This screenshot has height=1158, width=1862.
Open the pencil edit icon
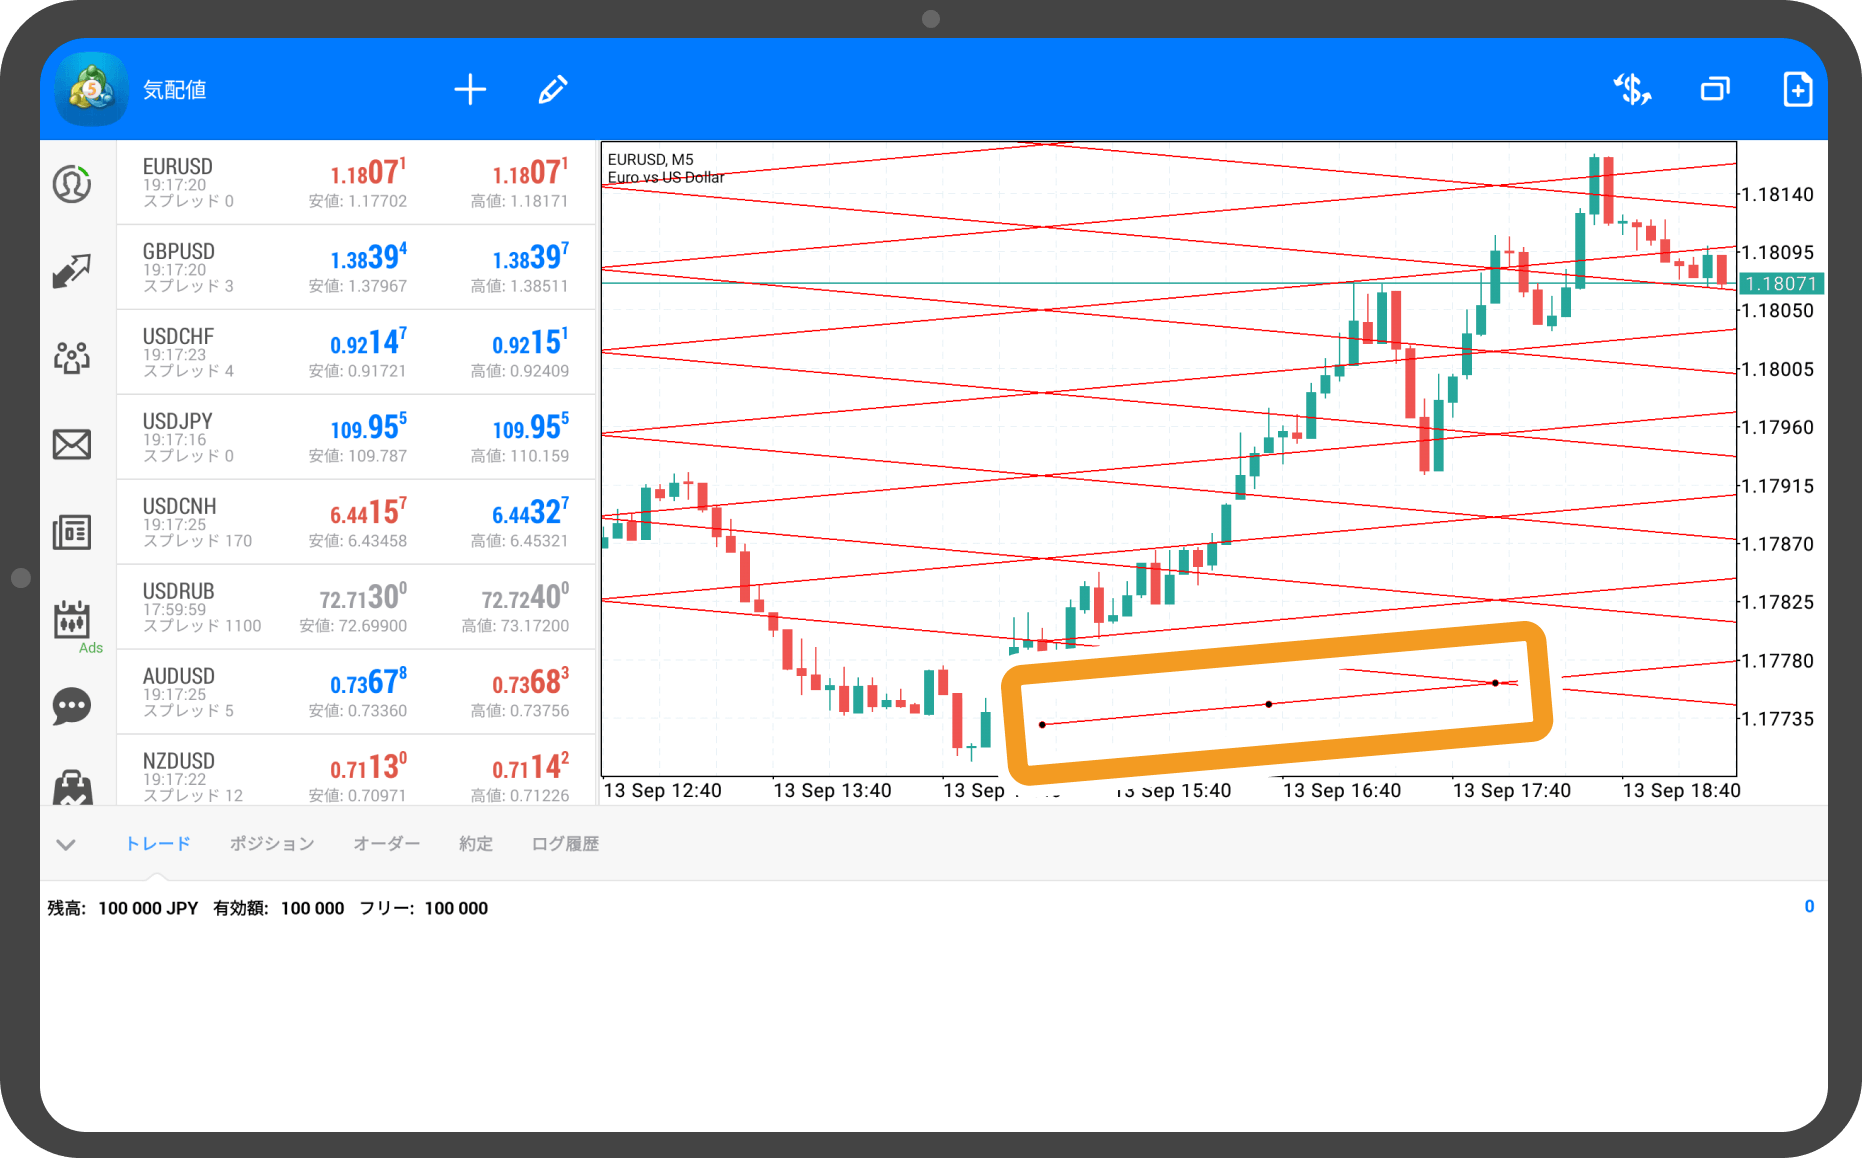[x=553, y=90]
